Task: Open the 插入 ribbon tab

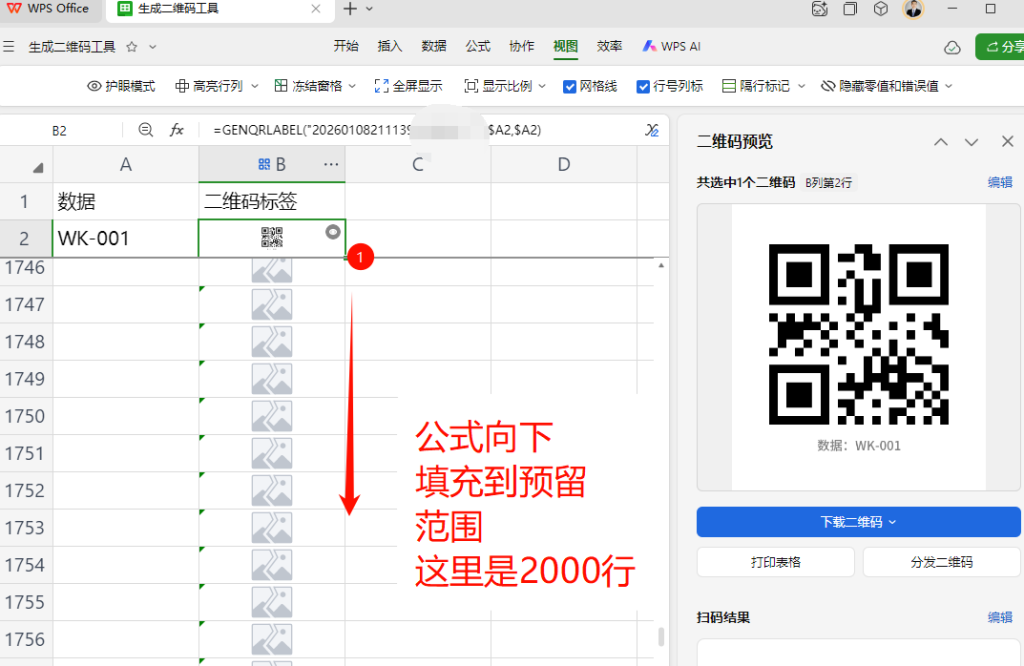Action: click(x=390, y=46)
